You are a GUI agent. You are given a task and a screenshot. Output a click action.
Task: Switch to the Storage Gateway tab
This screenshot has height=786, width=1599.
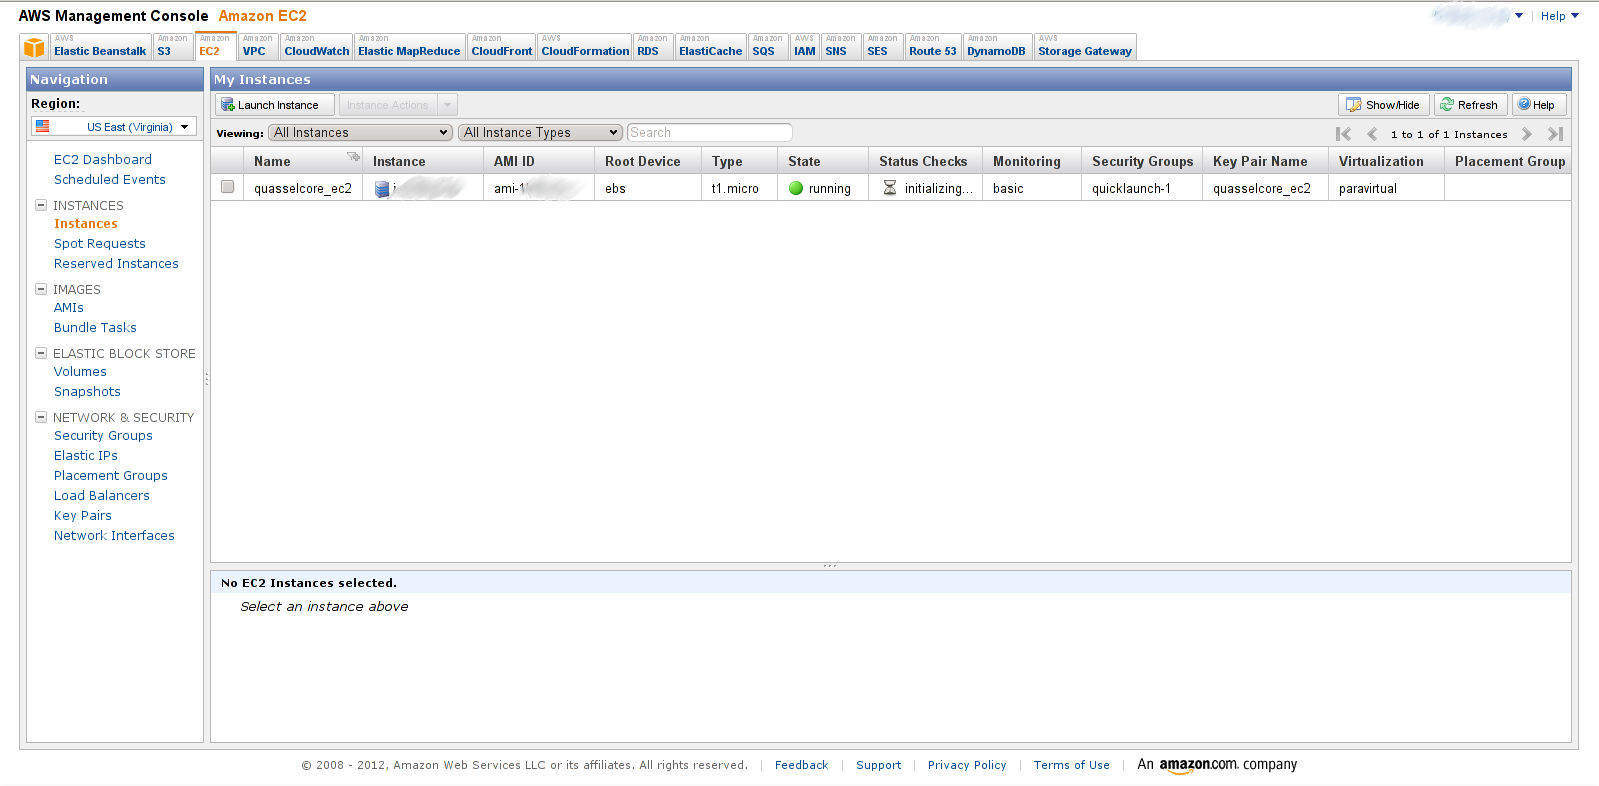pyautogui.click(x=1085, y=47)
